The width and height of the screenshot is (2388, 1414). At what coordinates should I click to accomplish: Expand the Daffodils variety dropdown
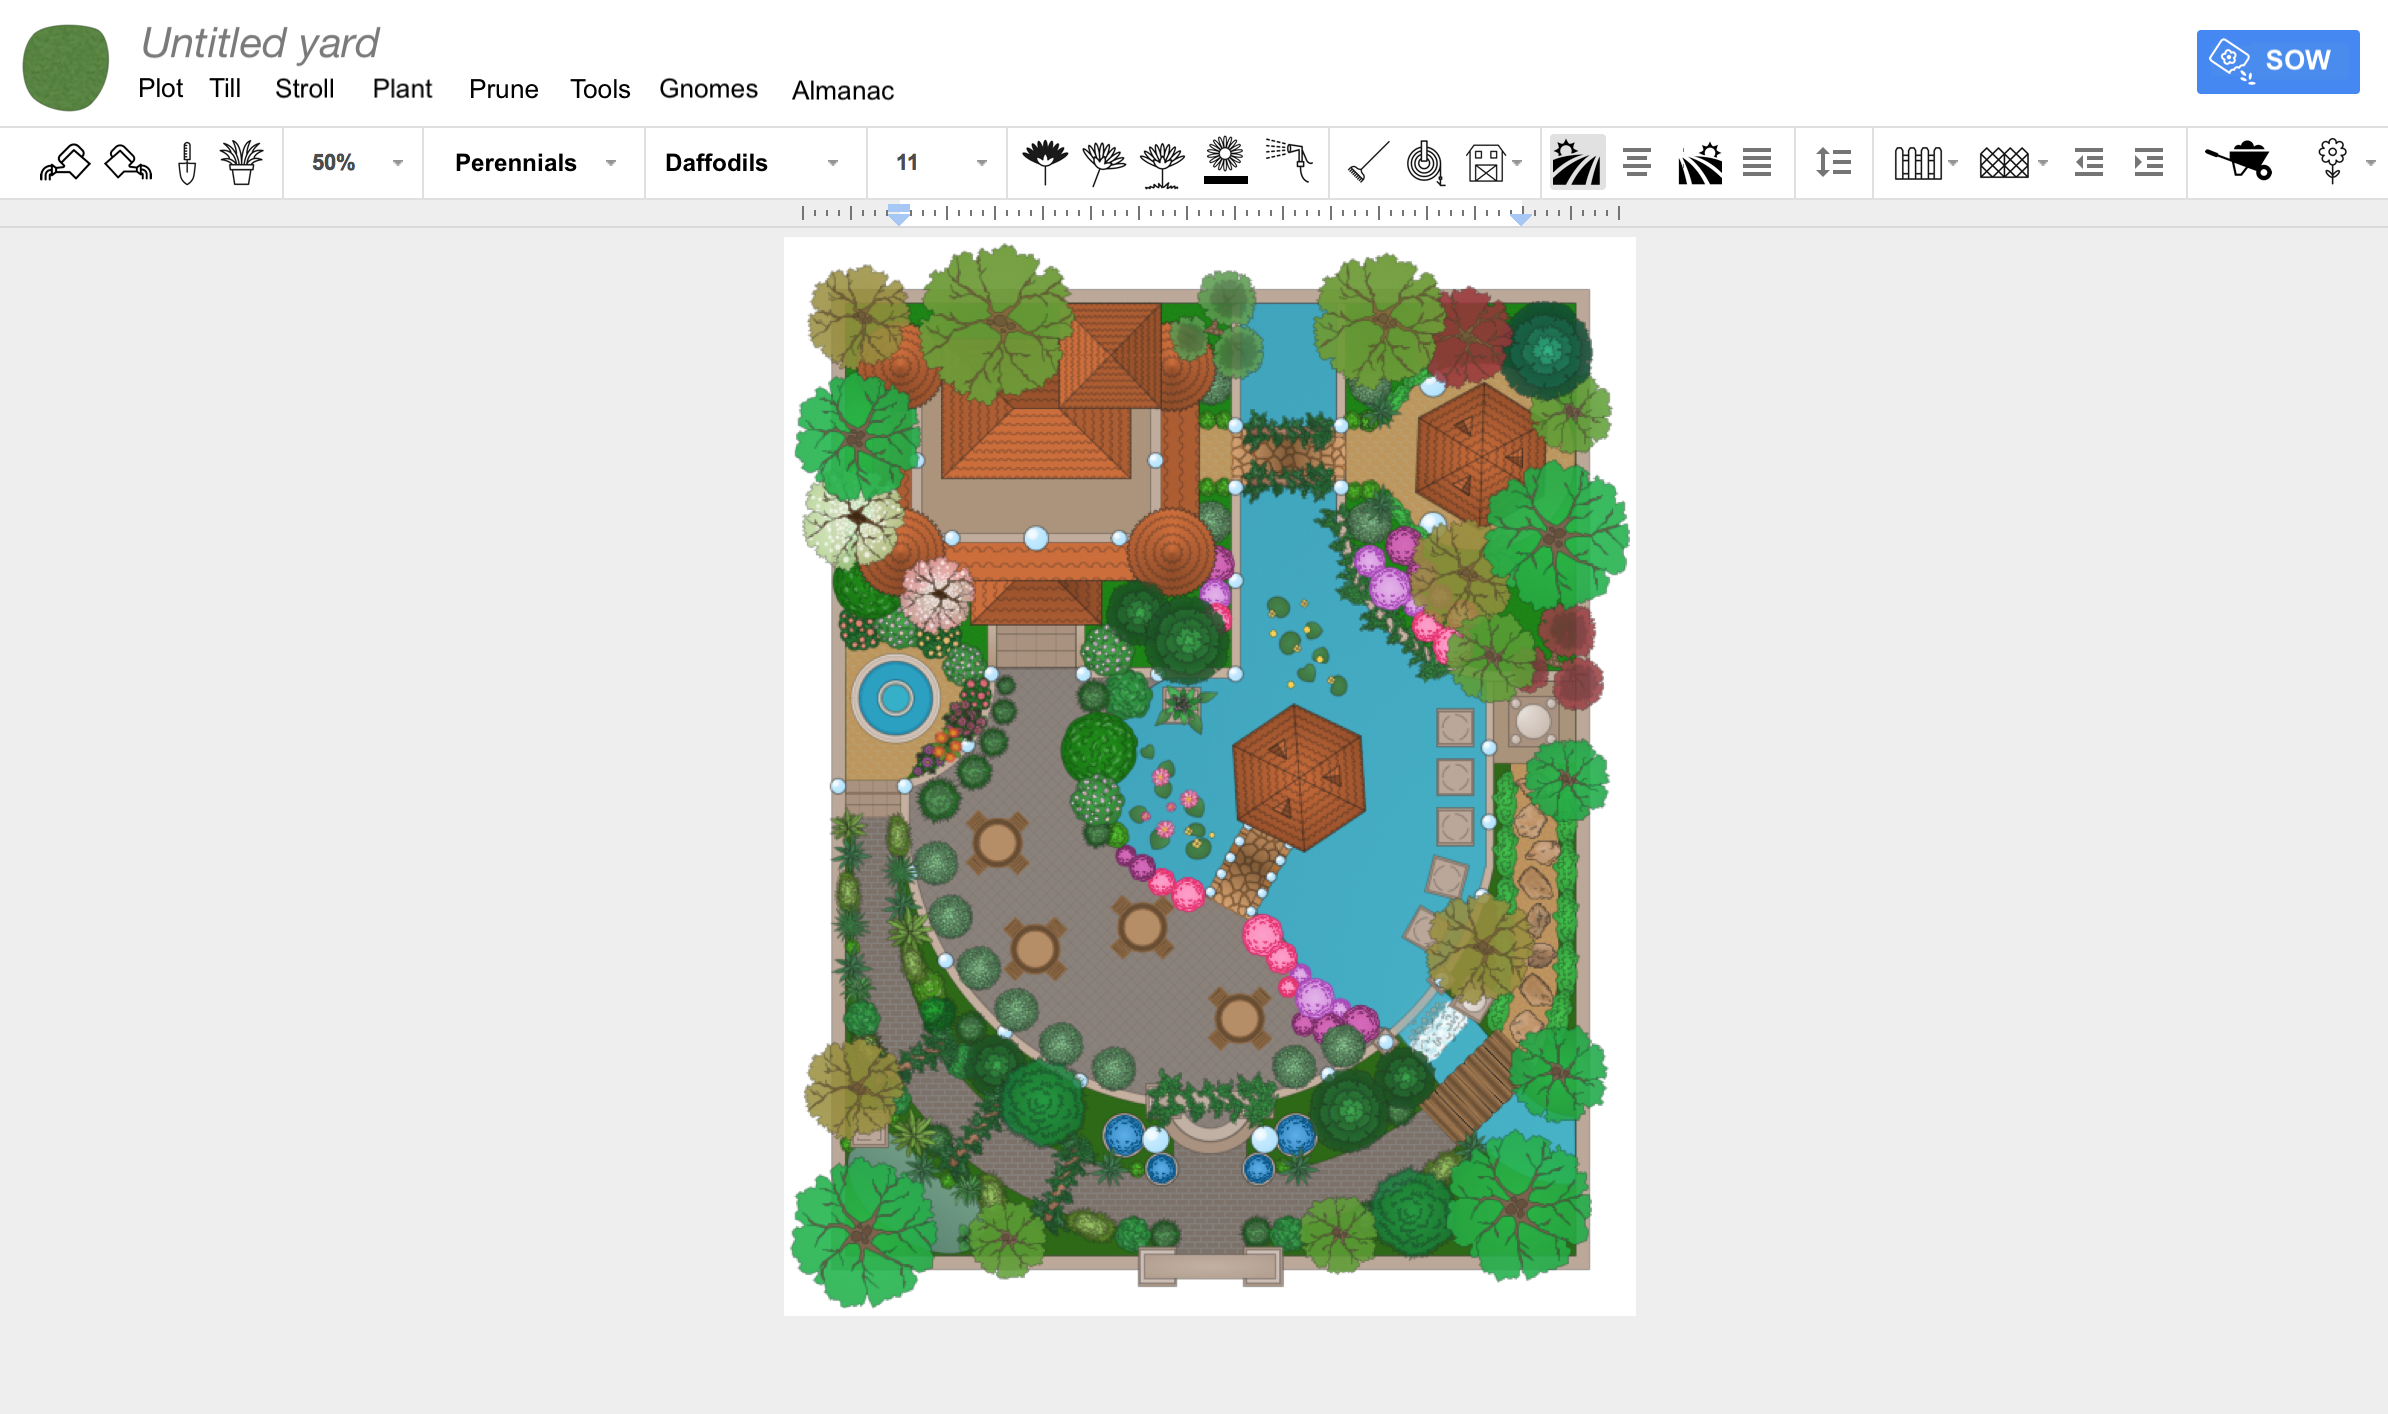831,163
